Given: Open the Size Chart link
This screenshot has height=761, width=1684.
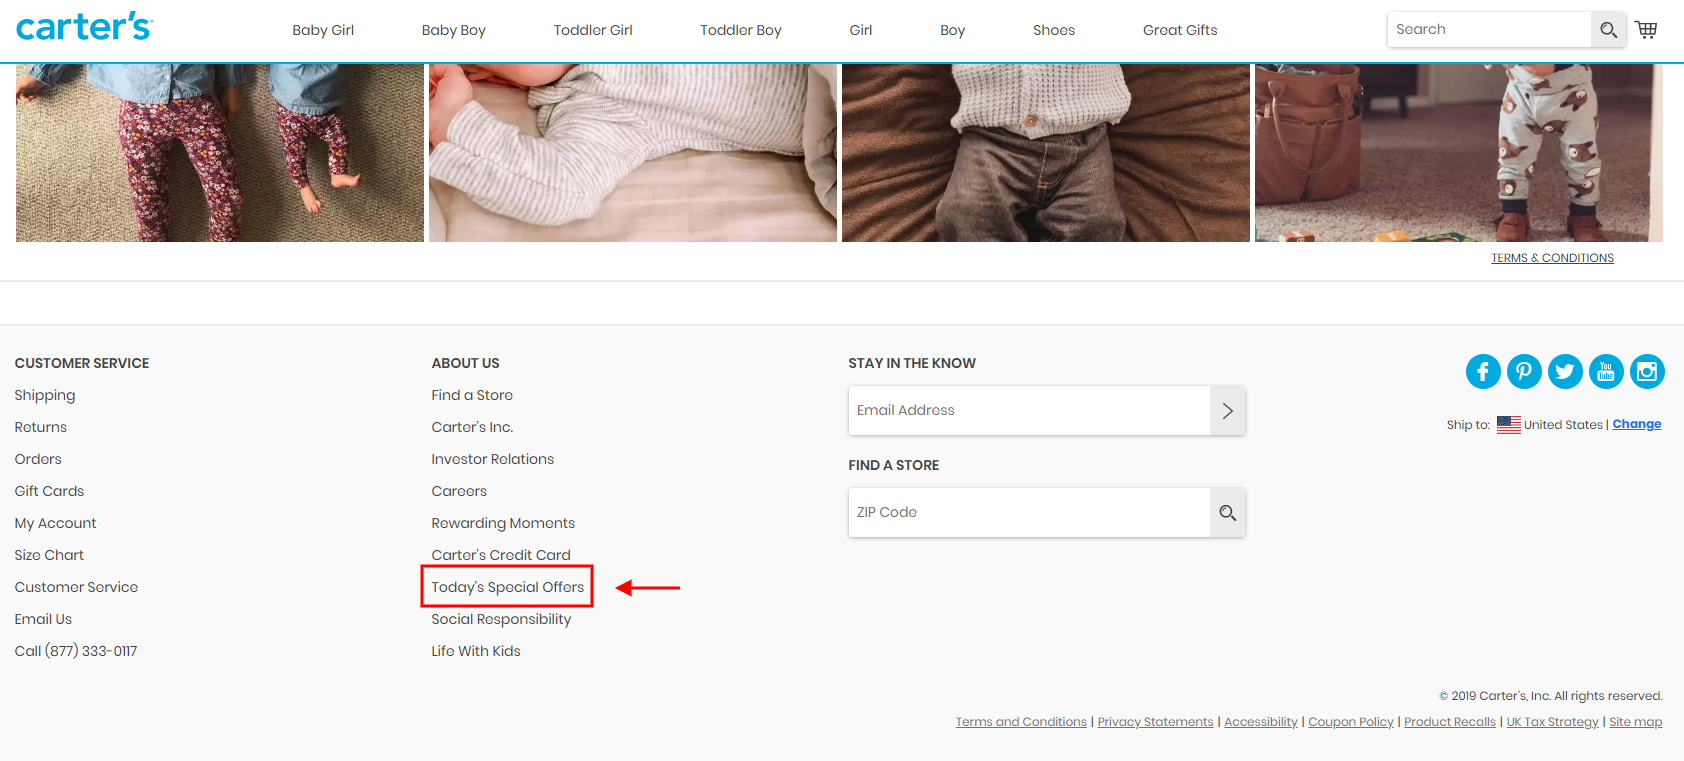Looking at the screenshot, I should click(49, 555).
